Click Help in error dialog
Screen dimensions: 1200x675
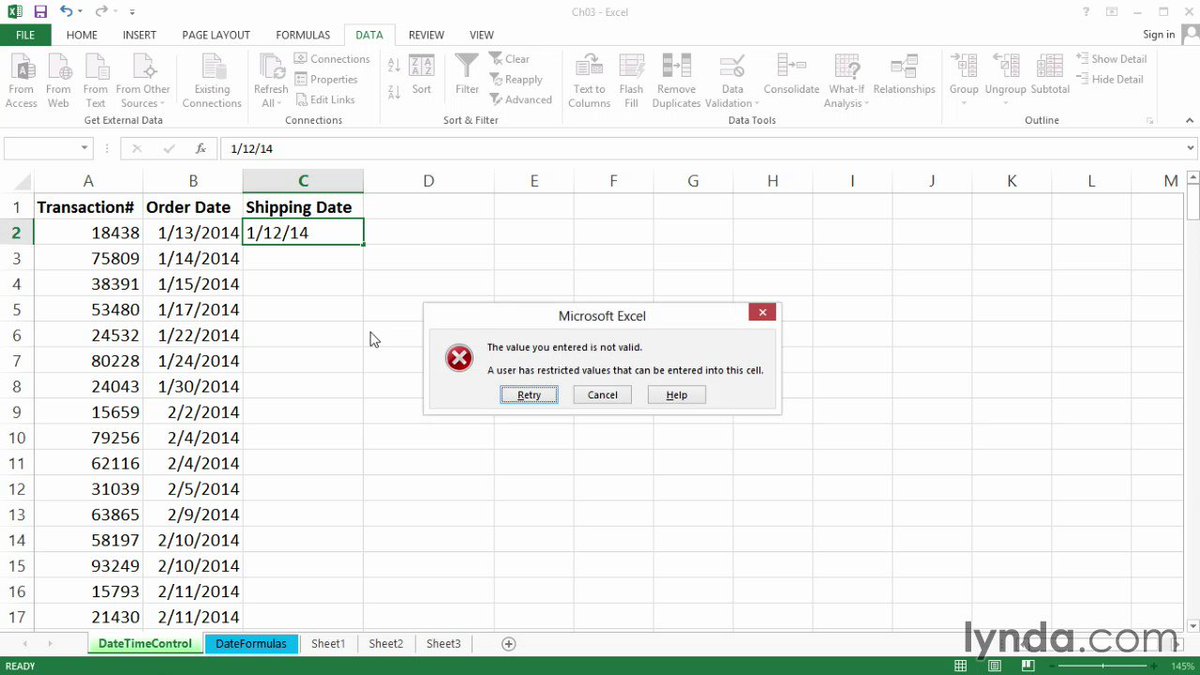[677, 395]
